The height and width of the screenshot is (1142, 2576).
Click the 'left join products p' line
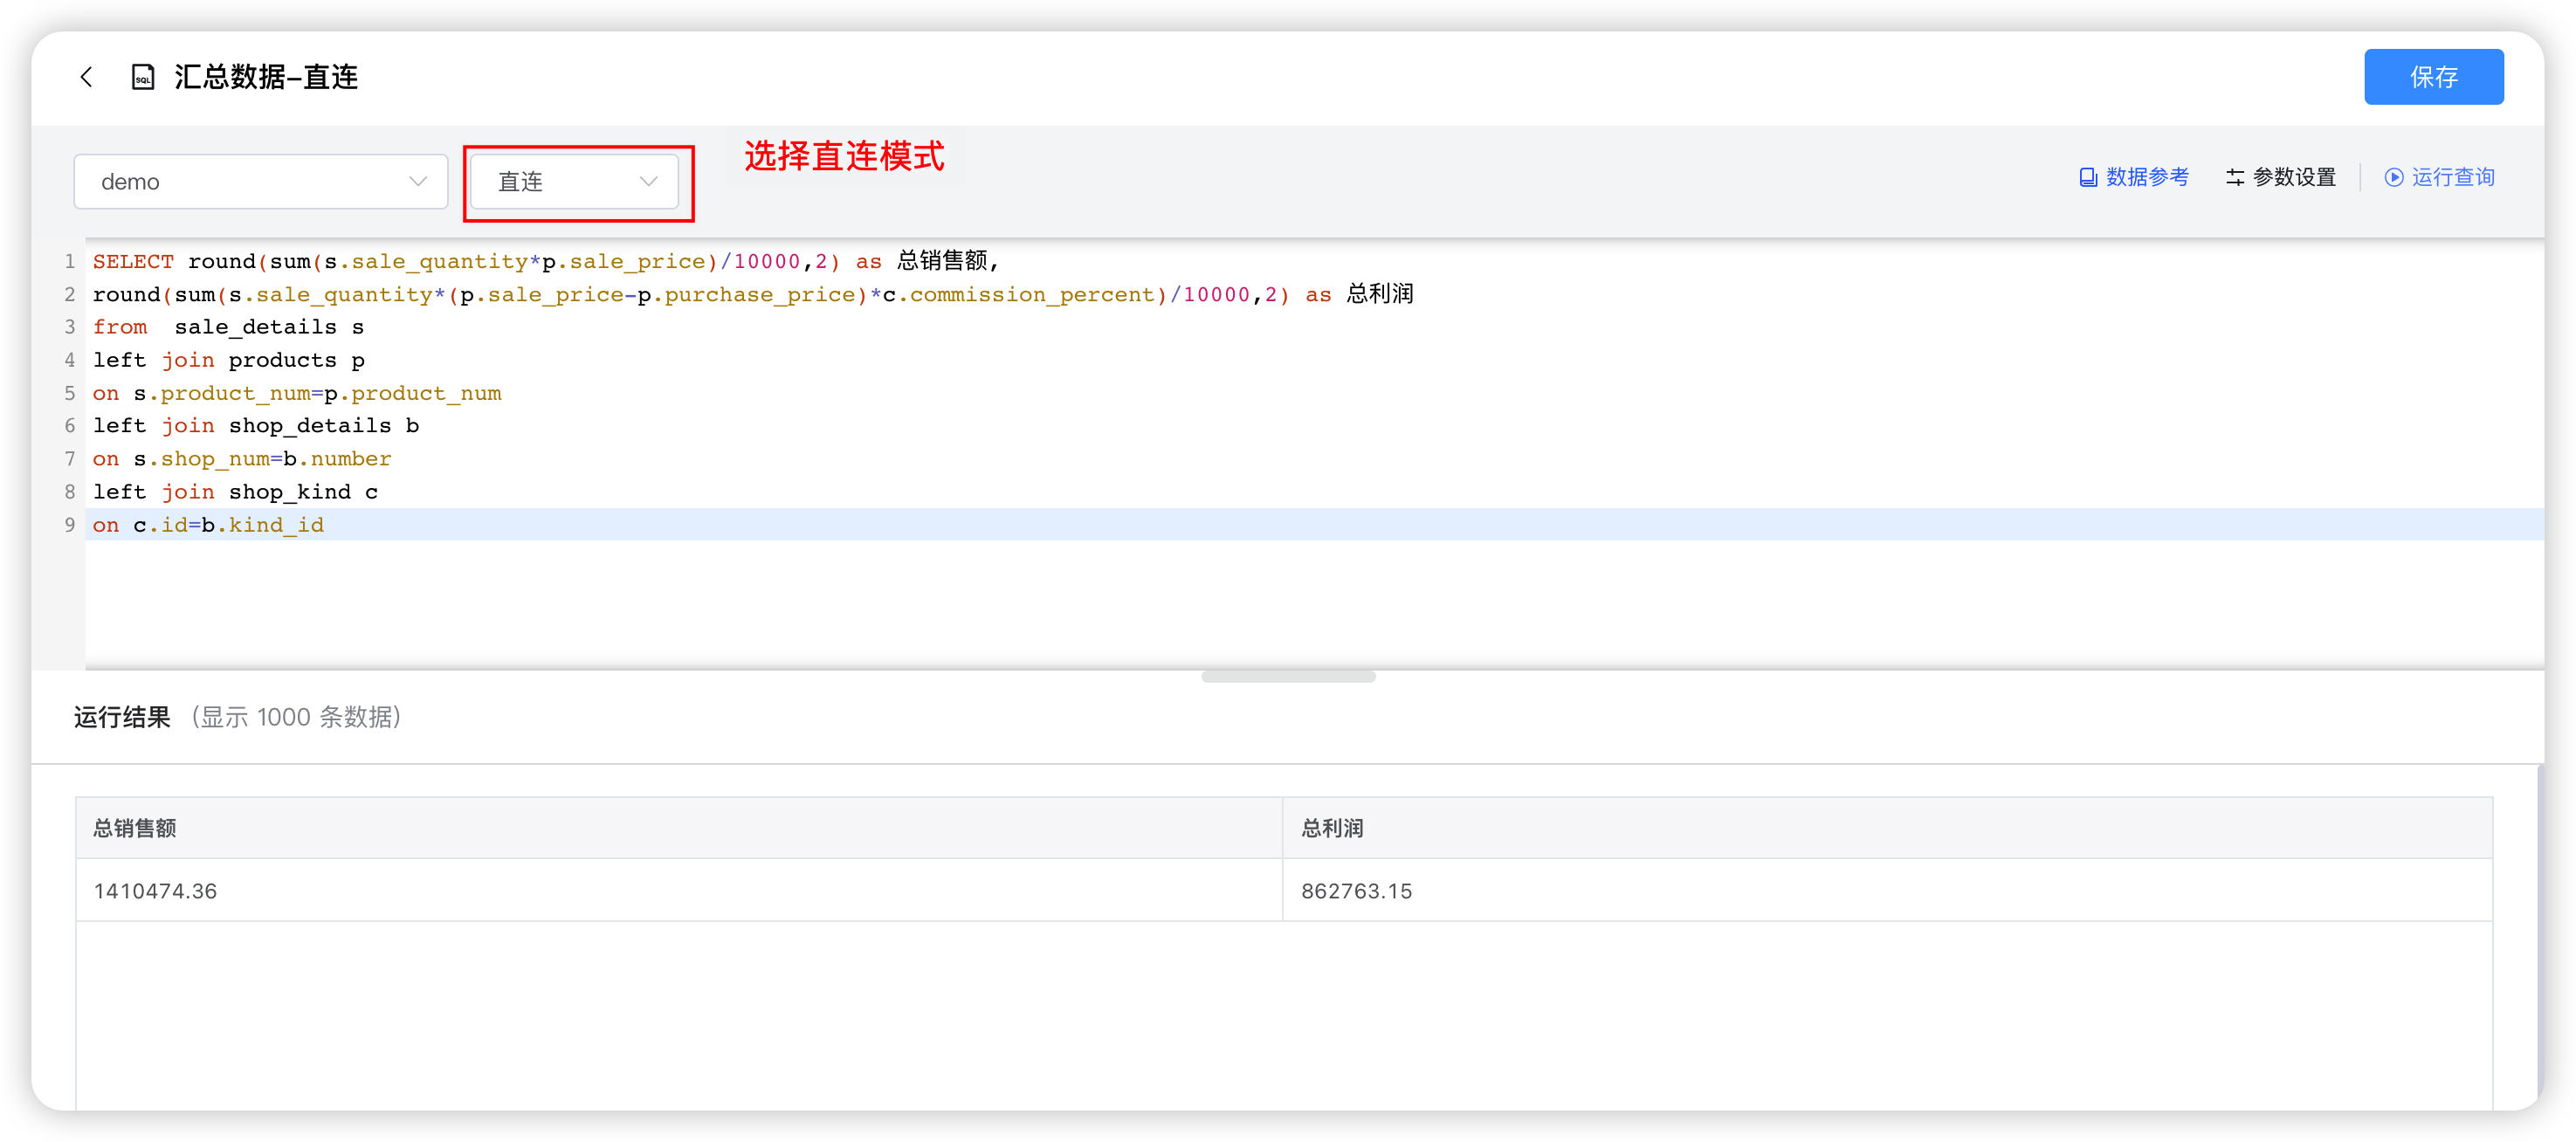228,360
